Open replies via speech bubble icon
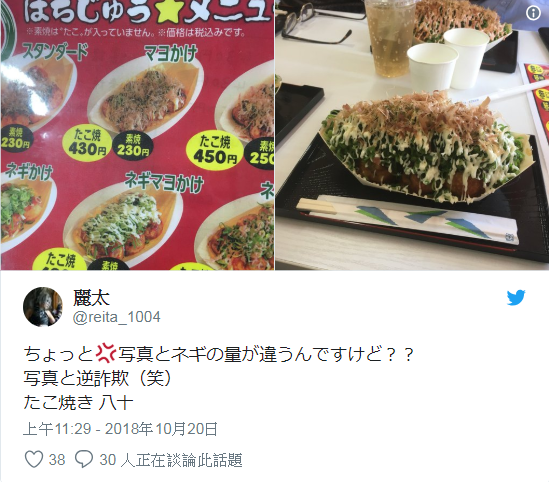This screenshot has width=549, height=482. [x=84, y=459]
